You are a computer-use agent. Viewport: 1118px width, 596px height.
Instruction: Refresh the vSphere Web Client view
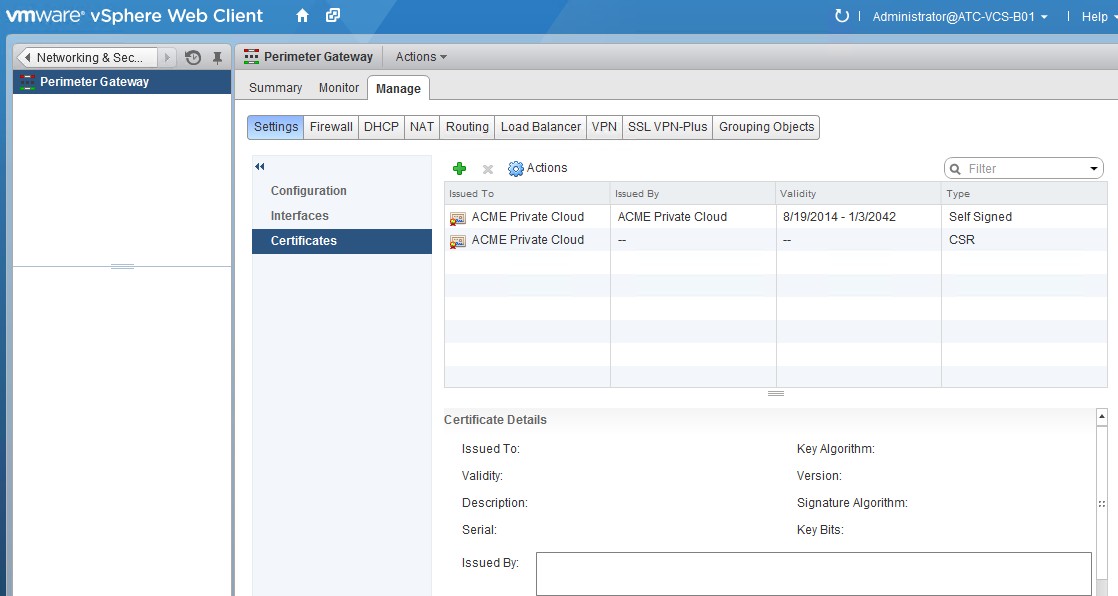coord(842,16)
